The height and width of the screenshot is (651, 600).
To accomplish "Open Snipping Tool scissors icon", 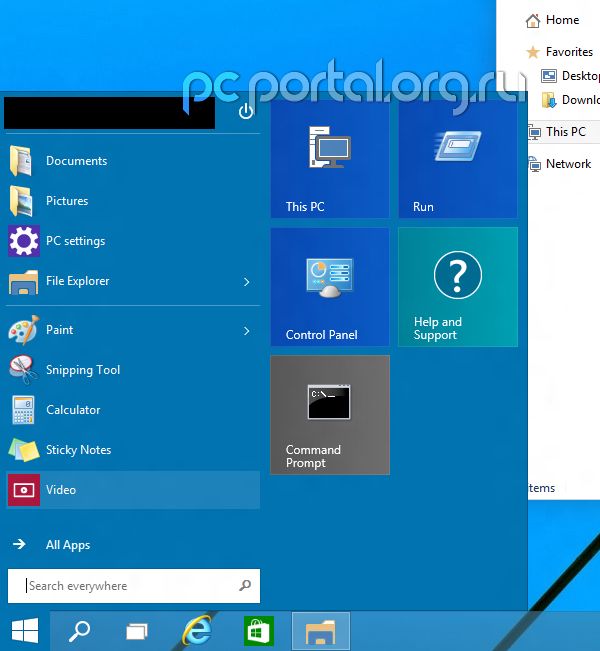I will [23, 370].
